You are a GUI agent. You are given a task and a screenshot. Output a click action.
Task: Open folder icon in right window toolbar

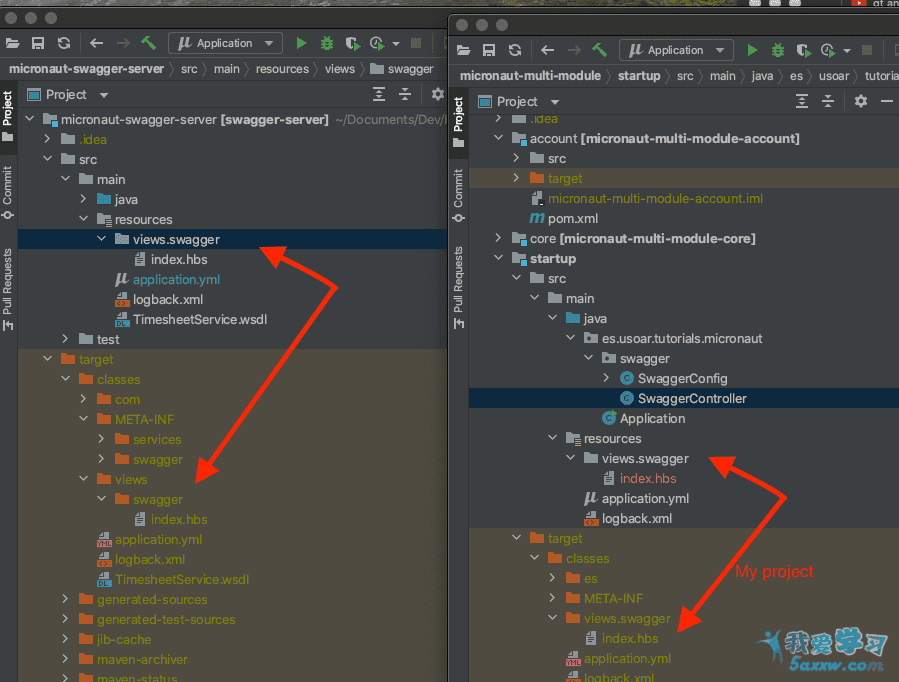coord(463,50)
